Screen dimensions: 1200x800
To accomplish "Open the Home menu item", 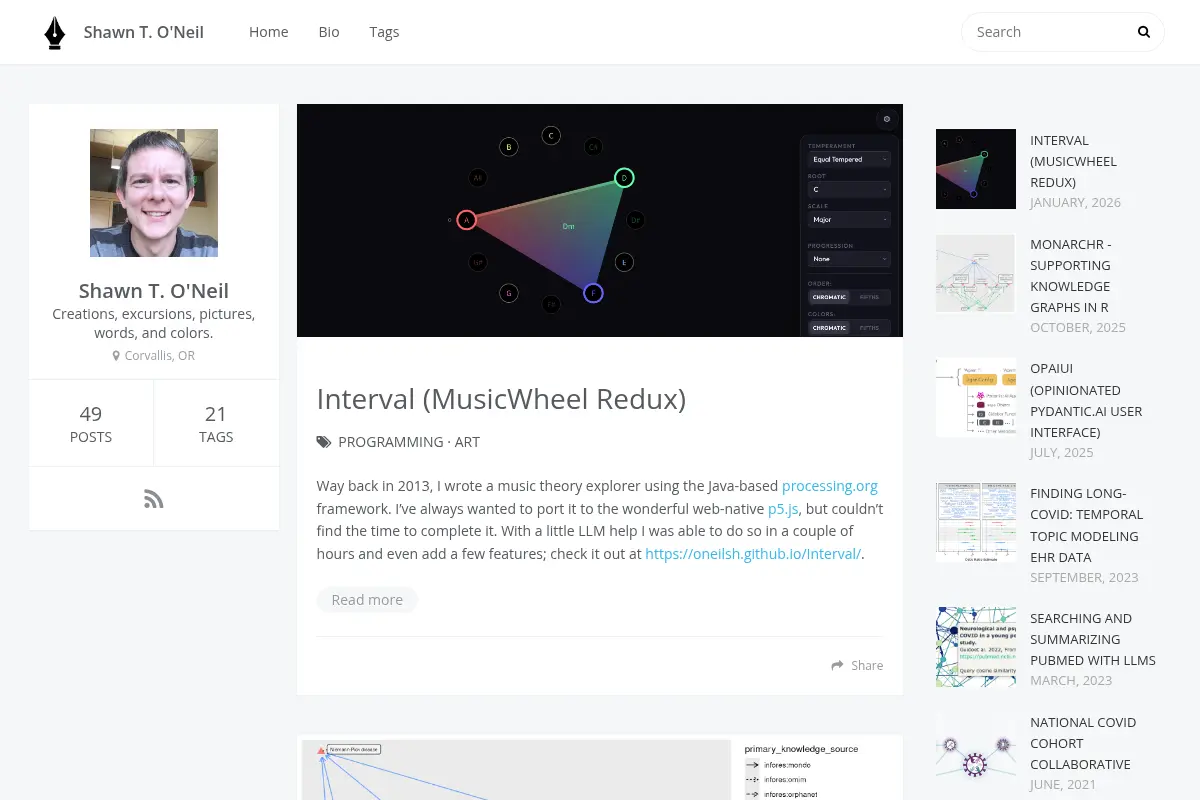I will (x=268, y=32).
